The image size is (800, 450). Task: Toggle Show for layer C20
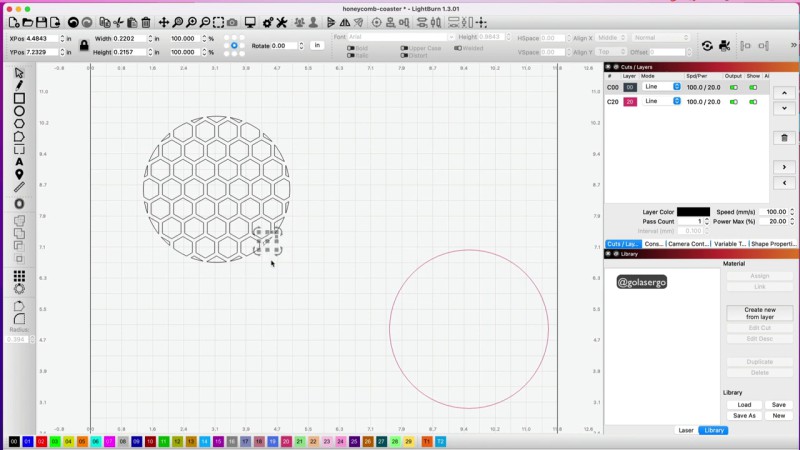(753, 102)
